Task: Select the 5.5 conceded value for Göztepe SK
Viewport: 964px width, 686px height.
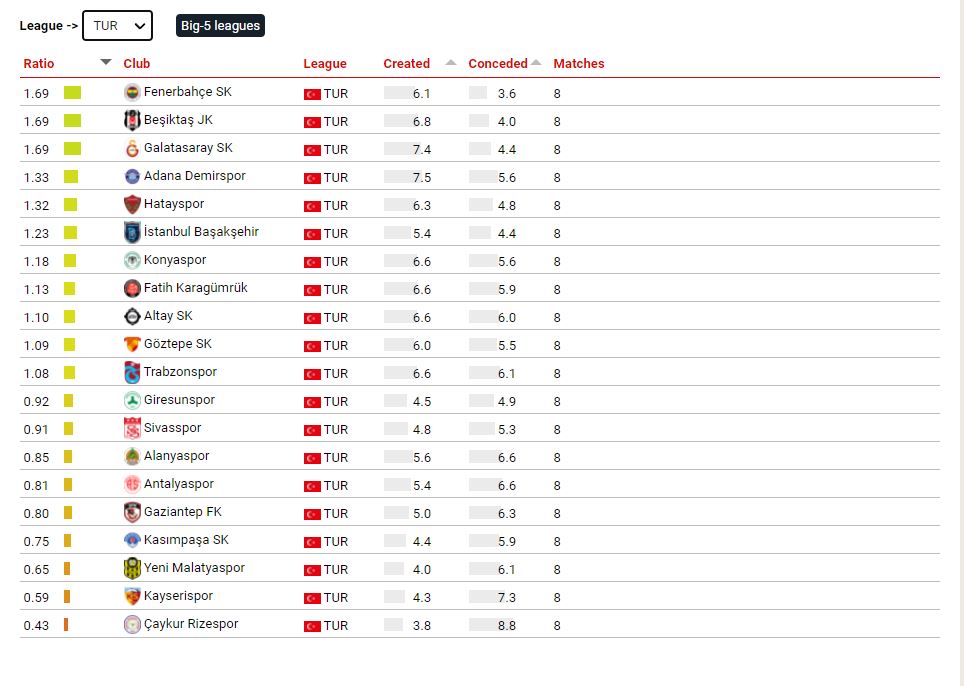Action: click(507, 346)
